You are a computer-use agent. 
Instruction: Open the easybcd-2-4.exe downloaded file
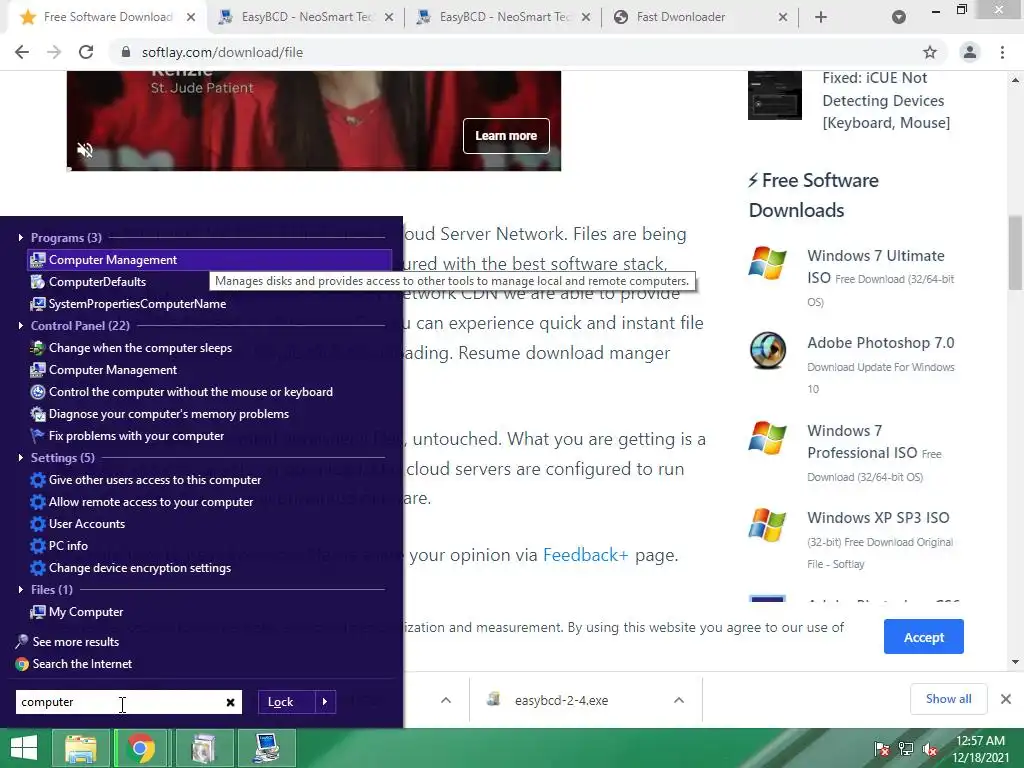(561, 701)
